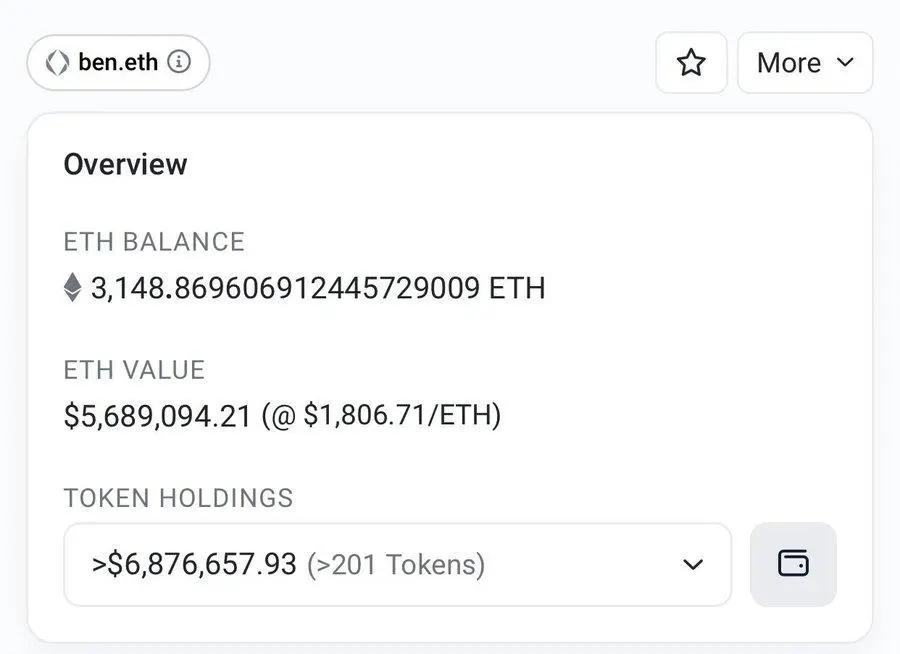This screenshot has width=900, height=654.
Task: Click the @ $1,806.71/ETH price text
Action: [x=381, y=415]
